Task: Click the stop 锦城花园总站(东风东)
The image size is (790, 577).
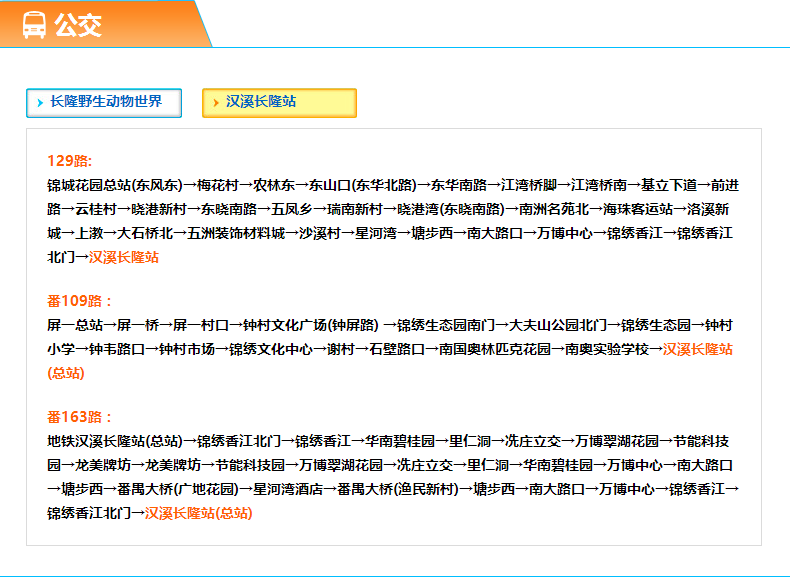Action: coord(115,185)
